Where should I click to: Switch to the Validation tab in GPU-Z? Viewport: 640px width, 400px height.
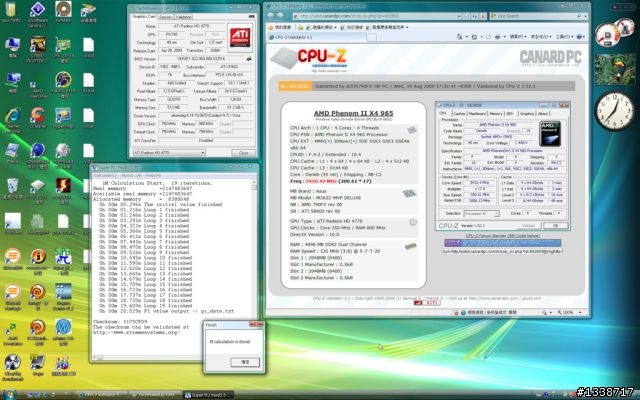pyautogui.click(x=185, y=17)
